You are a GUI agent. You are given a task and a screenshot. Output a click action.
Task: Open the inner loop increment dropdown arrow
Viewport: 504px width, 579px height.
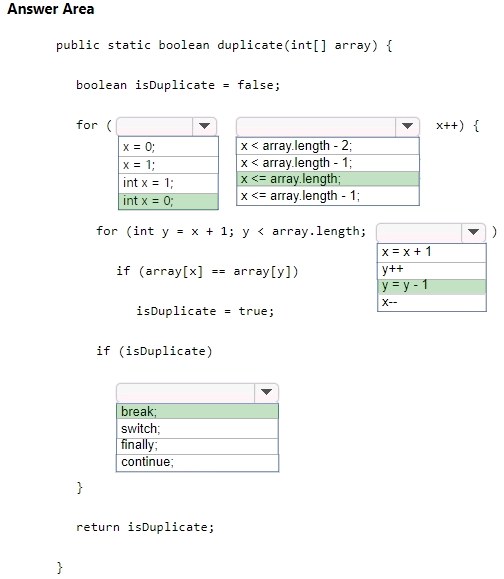click(x=473, y=232)
